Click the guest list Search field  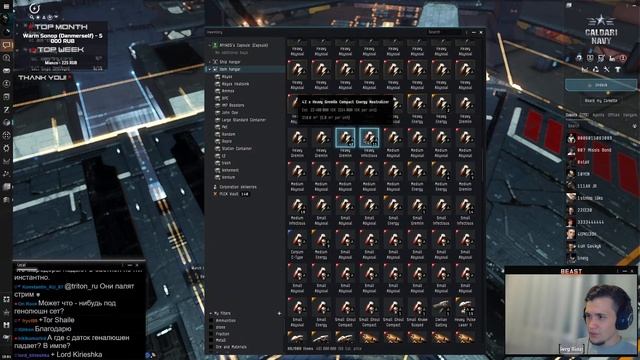(x=598, y=126)
